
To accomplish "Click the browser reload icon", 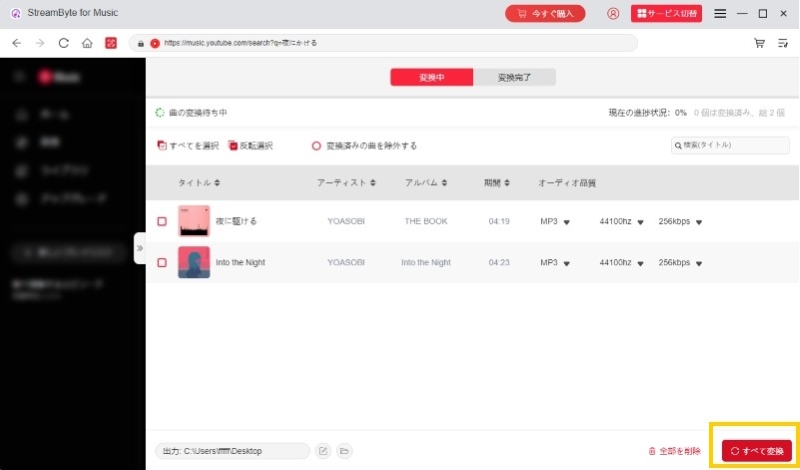I will click(64, 43).
